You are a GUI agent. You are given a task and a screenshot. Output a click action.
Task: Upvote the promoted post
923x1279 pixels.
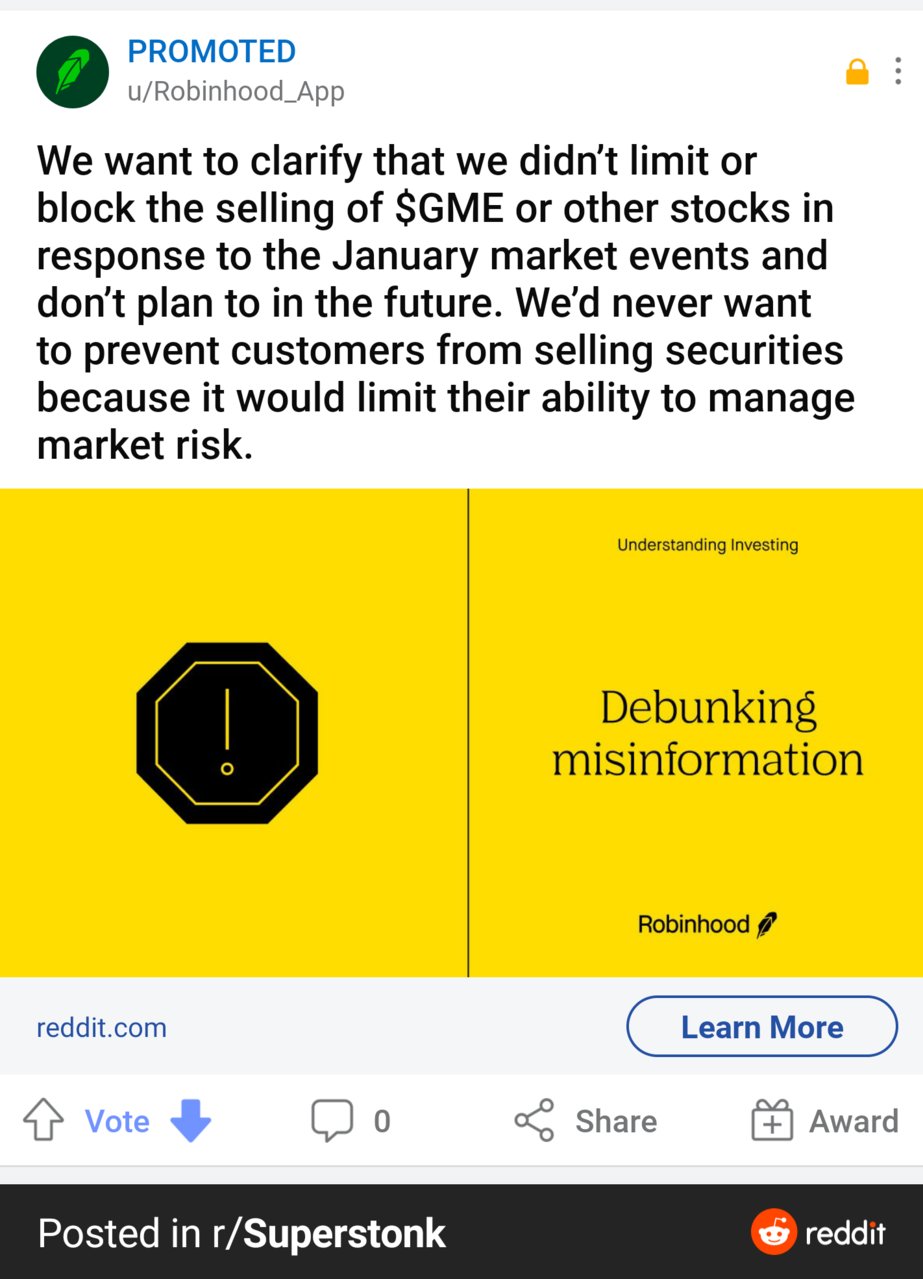(43, 1121)
